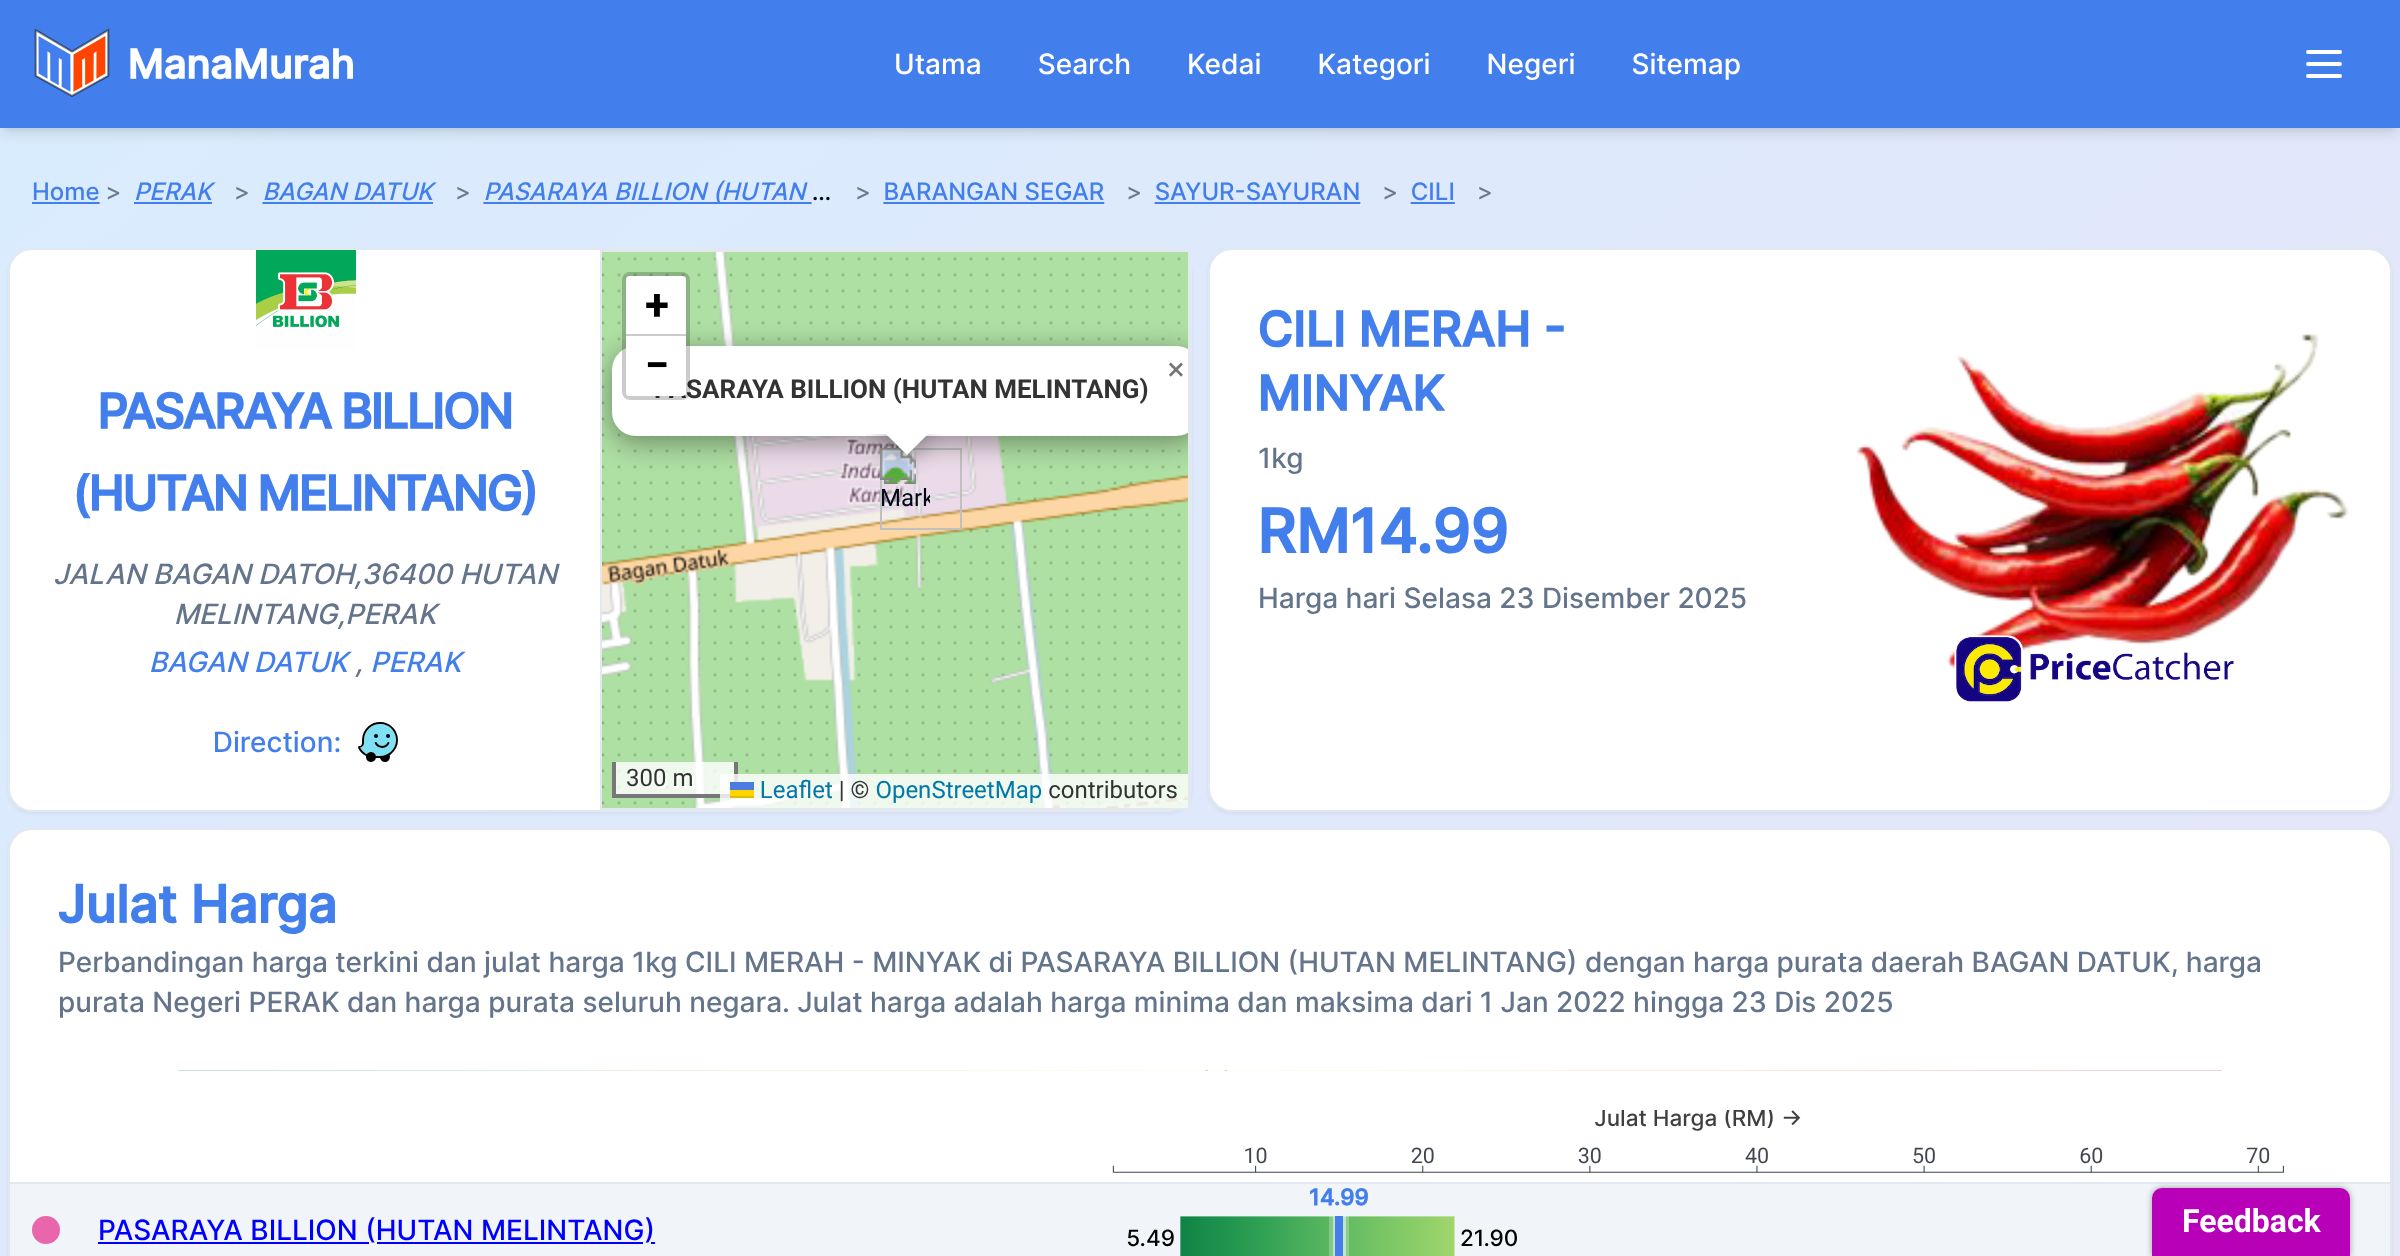The width and height of the screenshot is (2400, 1256).
Task: Click the SAYUR-SAYURAN breadcrumb link
Action: (x=1256, y=191)
